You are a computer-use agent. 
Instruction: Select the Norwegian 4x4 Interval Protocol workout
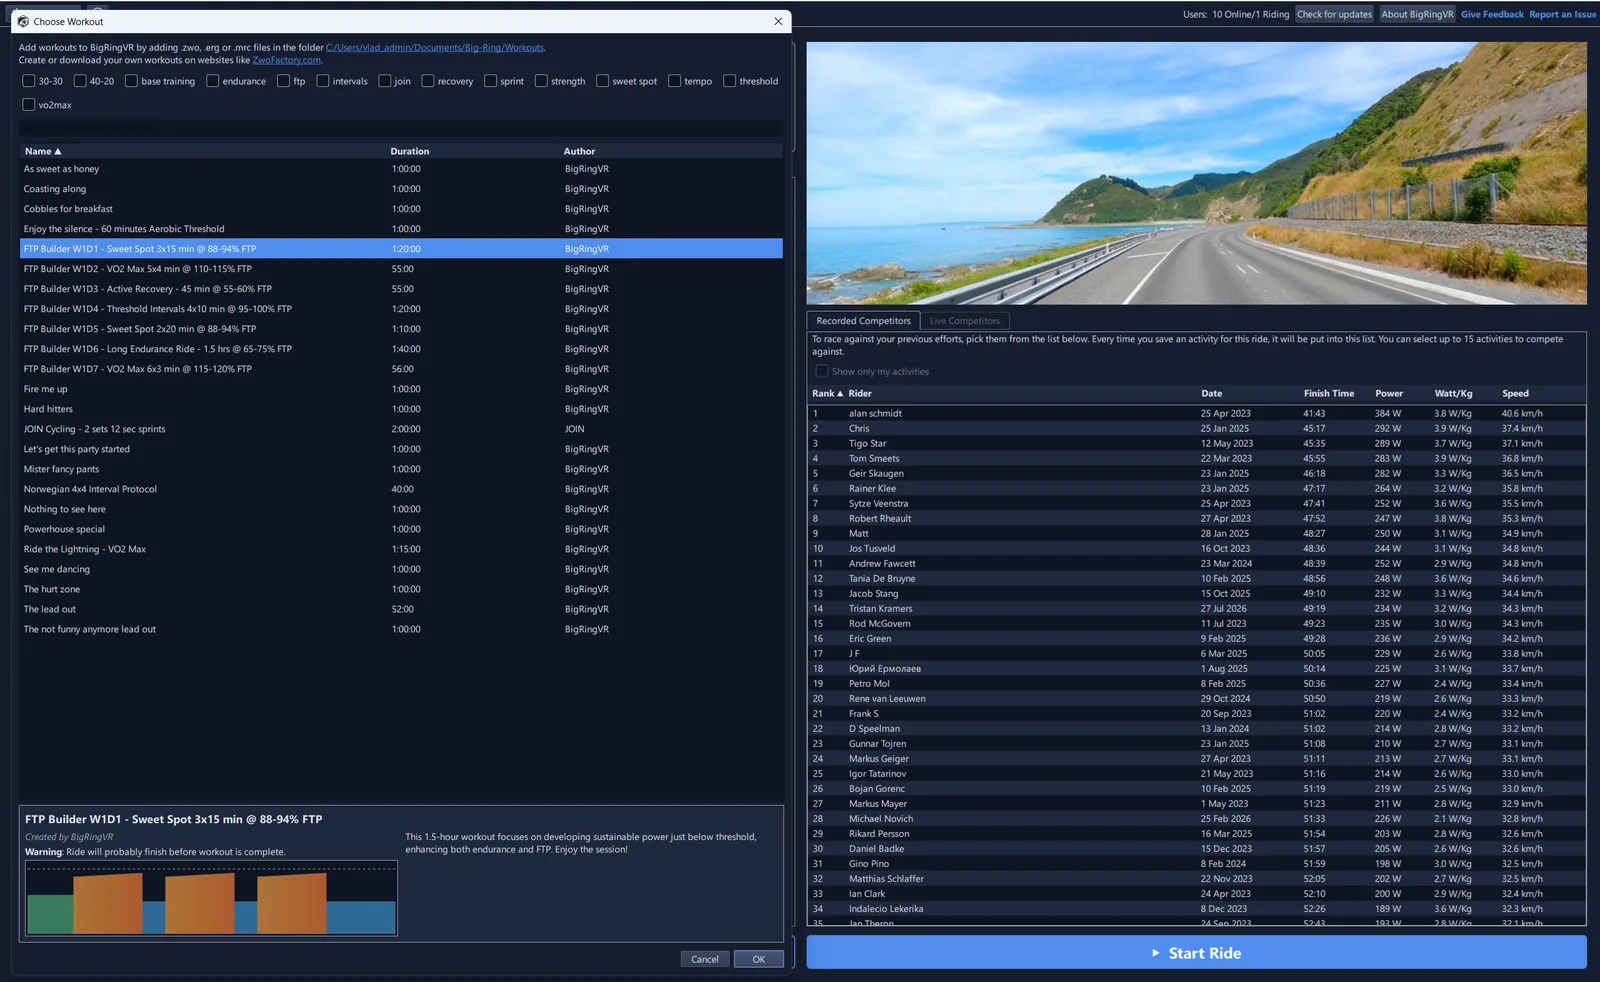[401, 489]
